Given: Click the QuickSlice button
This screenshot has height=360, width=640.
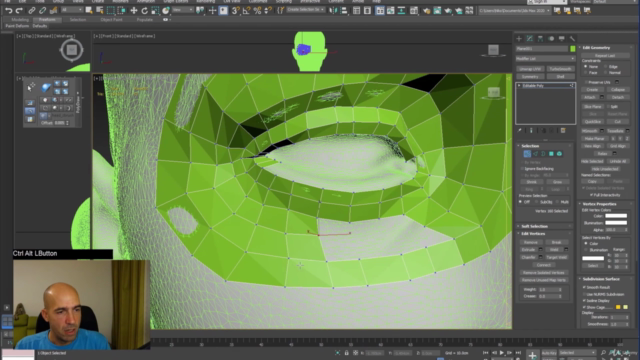Looking at the screenshot, I should (593, 122).
